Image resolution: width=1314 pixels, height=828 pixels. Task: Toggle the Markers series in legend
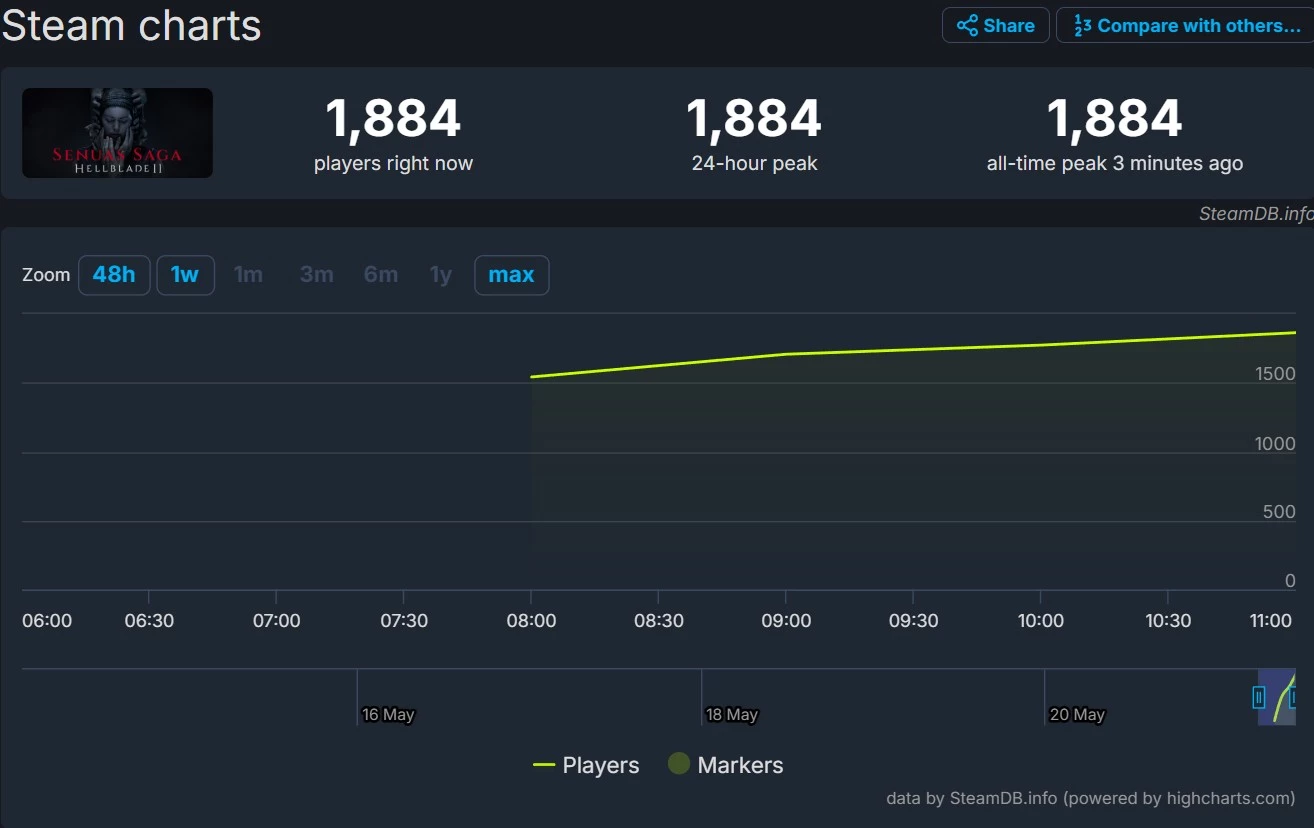tap(725, 766)
